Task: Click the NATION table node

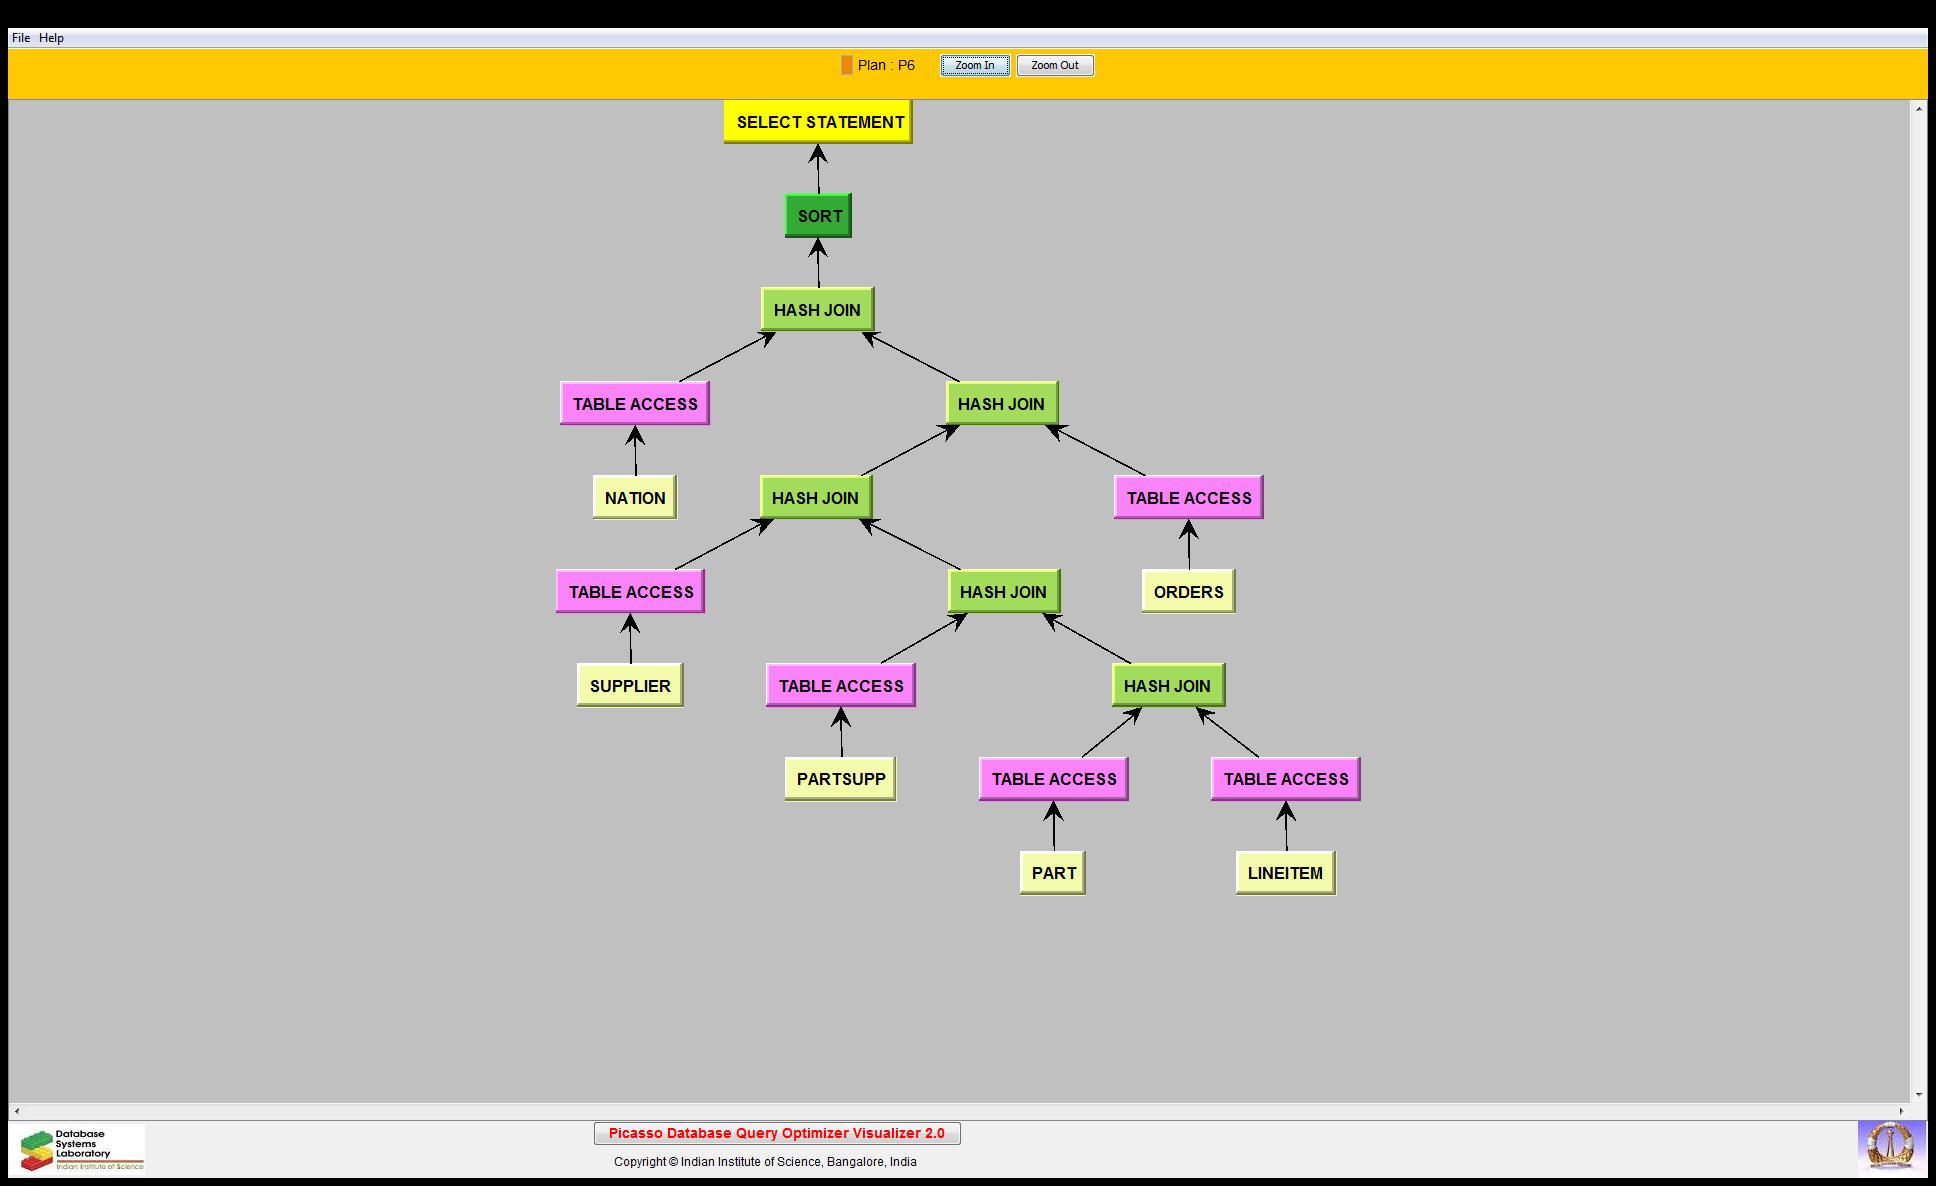Action: [634, 498]
